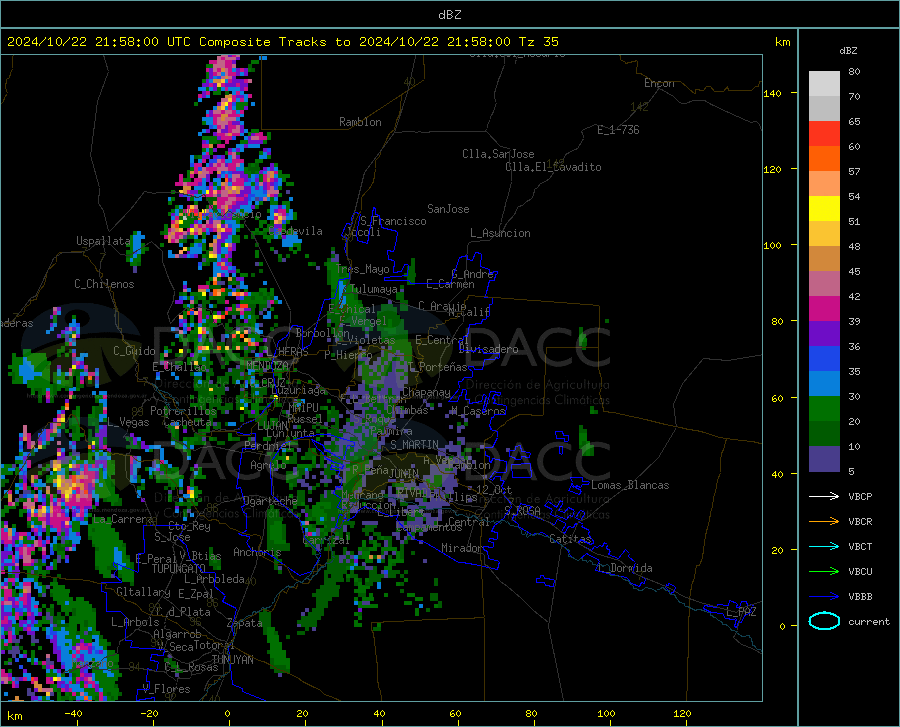Click the 'dBZ' title at top center
The image size is (900, 727).
pyautogui.click(x=449, y=15)
